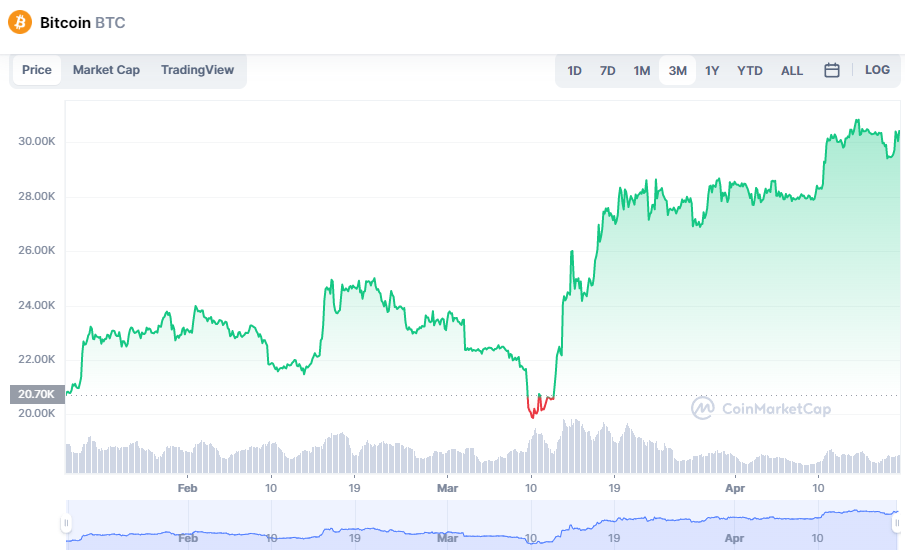The width and height of the screenshot is (905, 552).
Task: Click the 30.00K y-axis label
Action: 37,141
